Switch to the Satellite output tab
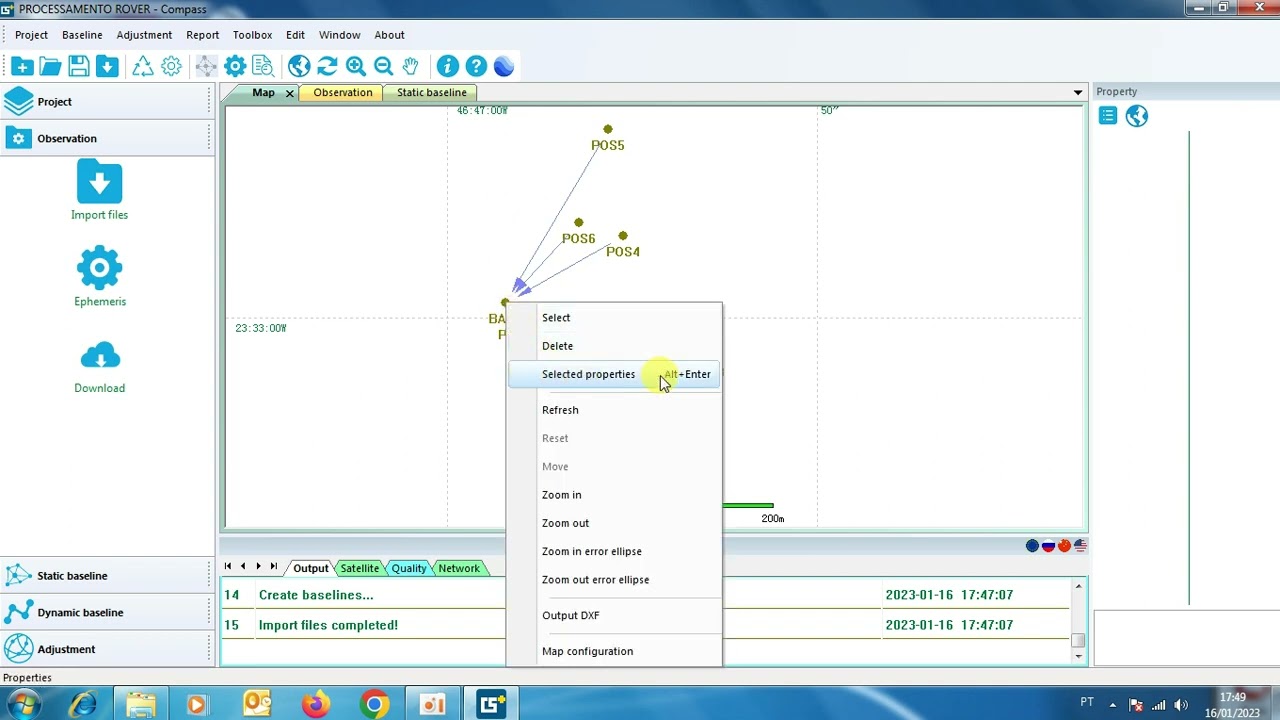This screenshot has width=1280, height=720. click(359, 568)
